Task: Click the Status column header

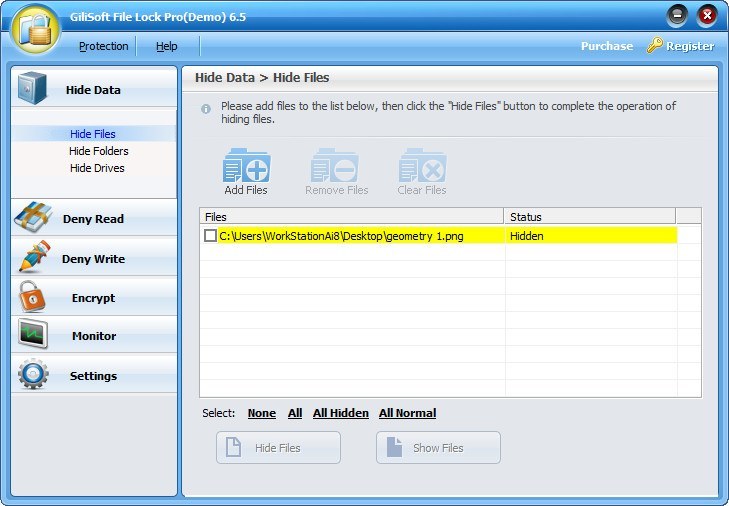Action: [590, 217]
